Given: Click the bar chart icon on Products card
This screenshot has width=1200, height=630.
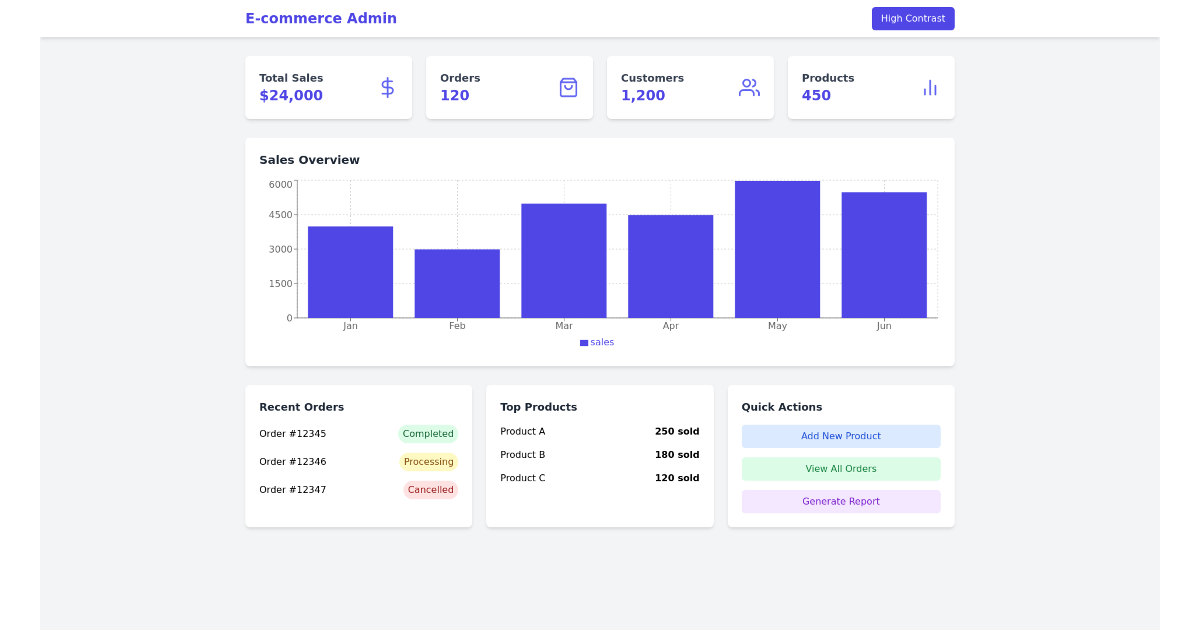Looking at the screenshot, I should 930,87.
